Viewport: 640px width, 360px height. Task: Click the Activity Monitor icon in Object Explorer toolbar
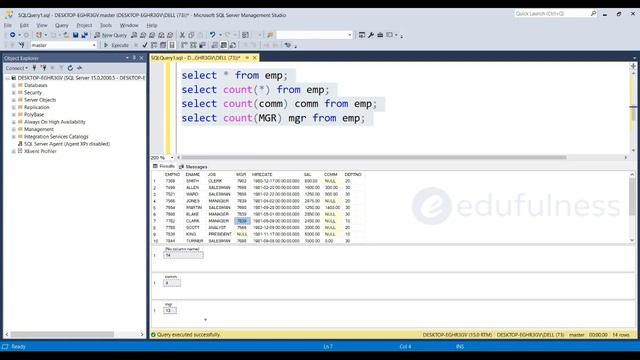[x=79, y=68]
